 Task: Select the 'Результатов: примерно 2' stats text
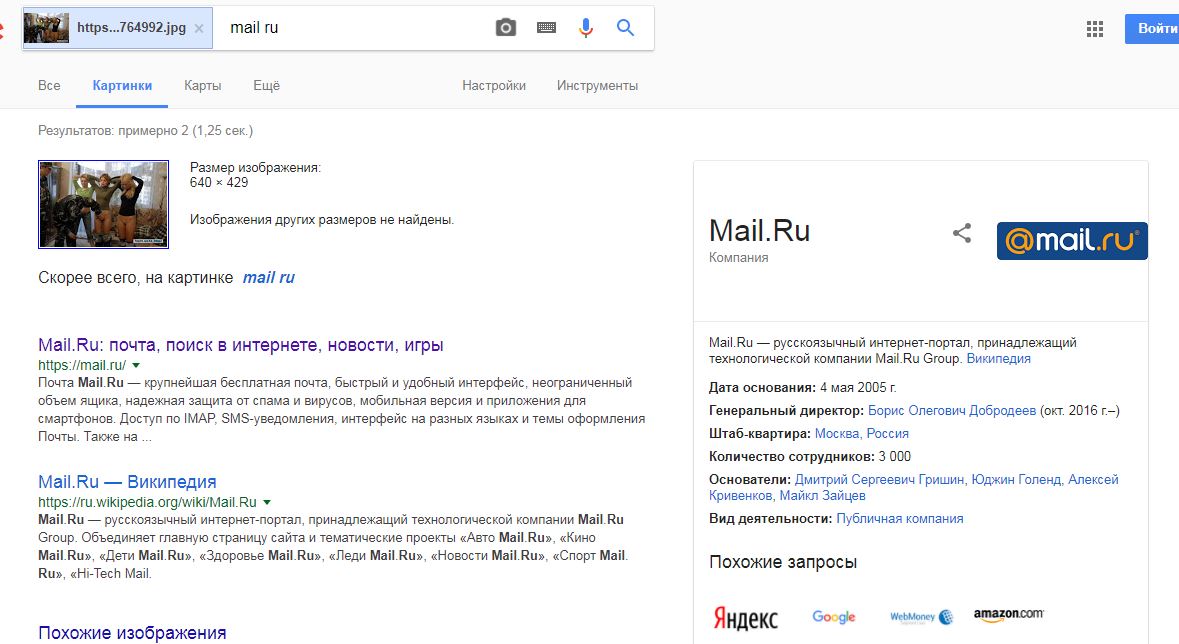click(145, 131)
